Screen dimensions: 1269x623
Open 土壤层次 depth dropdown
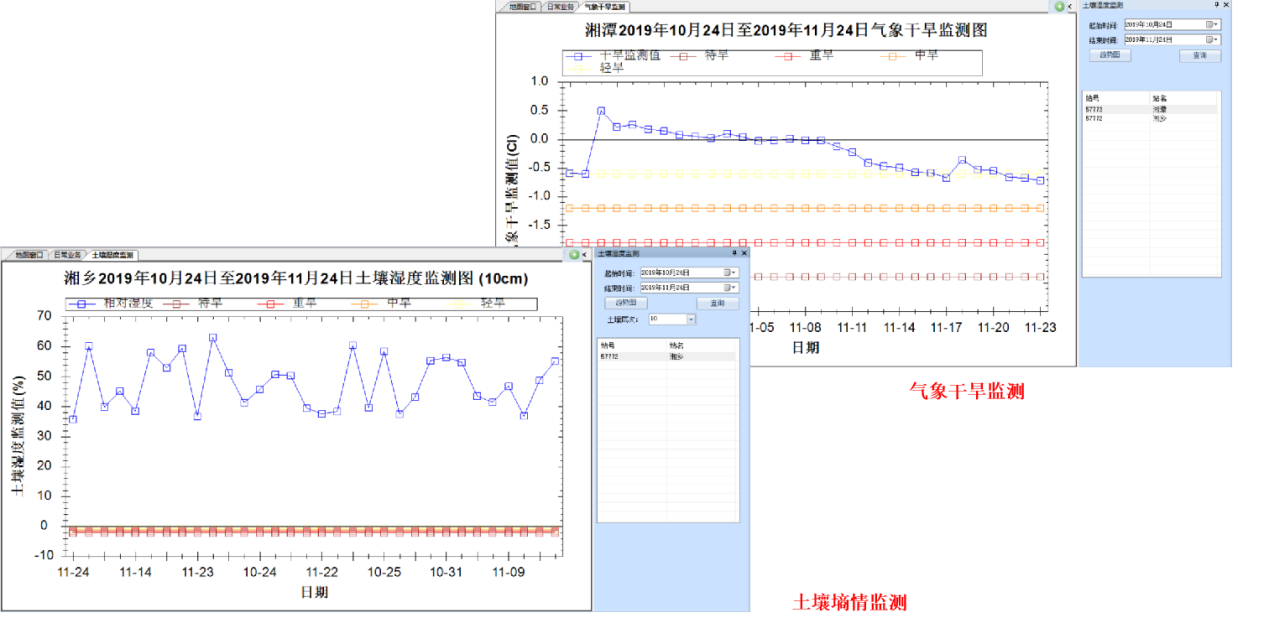pyautogui.click(x=689, y=319)
